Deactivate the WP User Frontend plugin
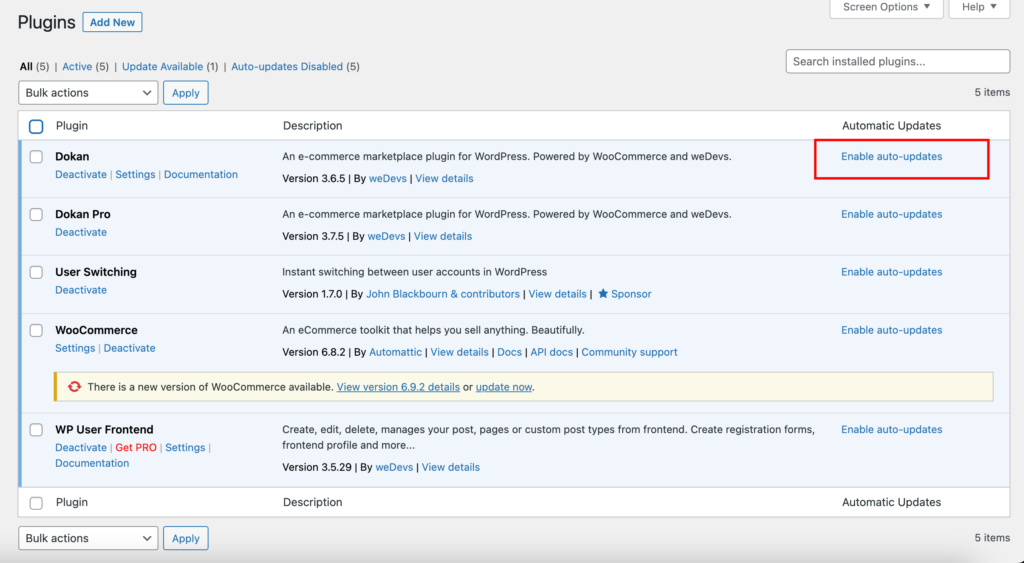The image size is (1024, 563). (x=81, y=447)
